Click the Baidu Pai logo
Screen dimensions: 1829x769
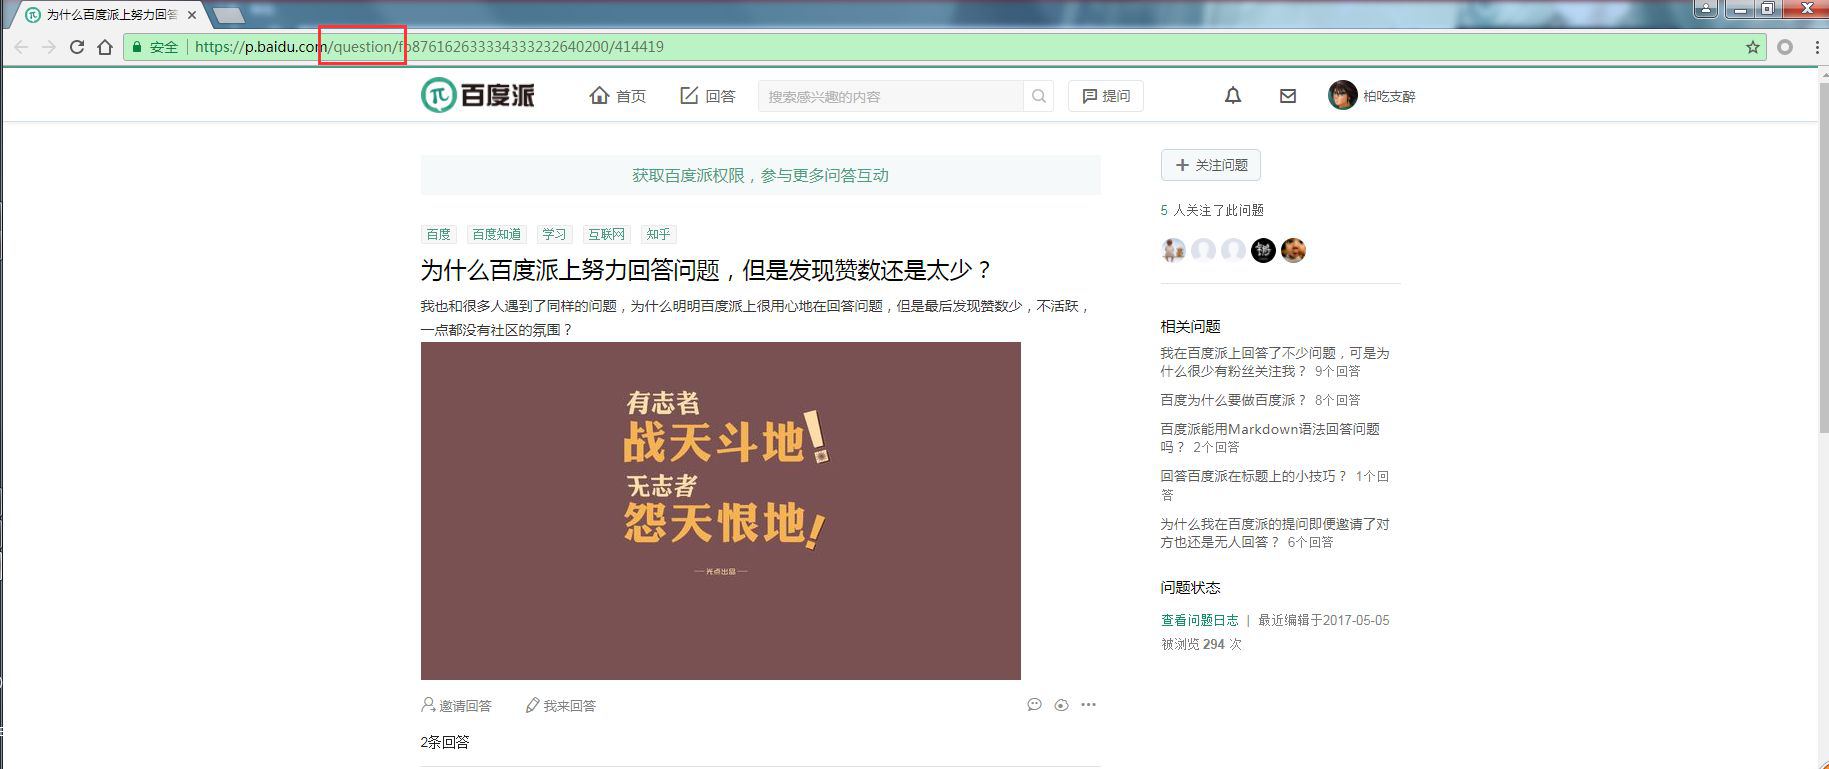tap(478, 95)
